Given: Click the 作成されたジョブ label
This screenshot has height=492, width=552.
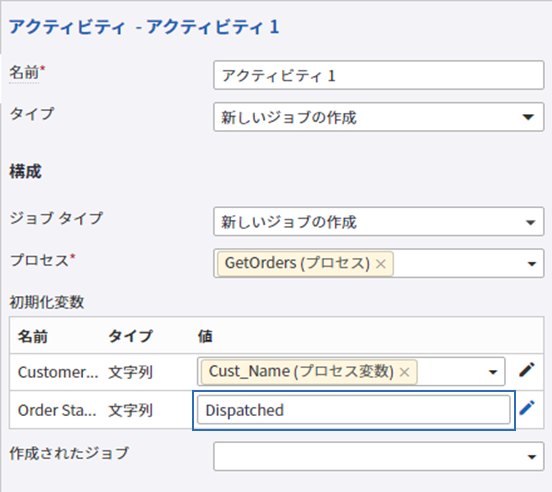Looking at the screenshot, I should 69,453.
